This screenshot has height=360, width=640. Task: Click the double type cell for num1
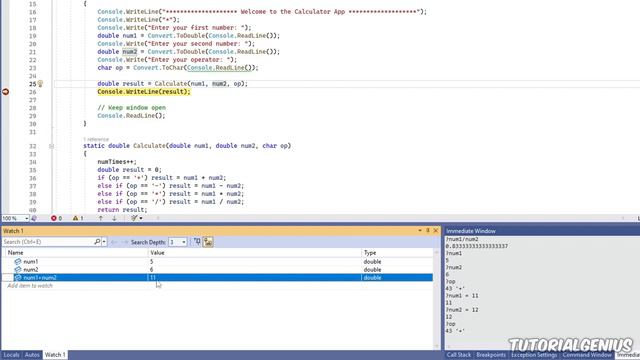click(x=372, y=262)
